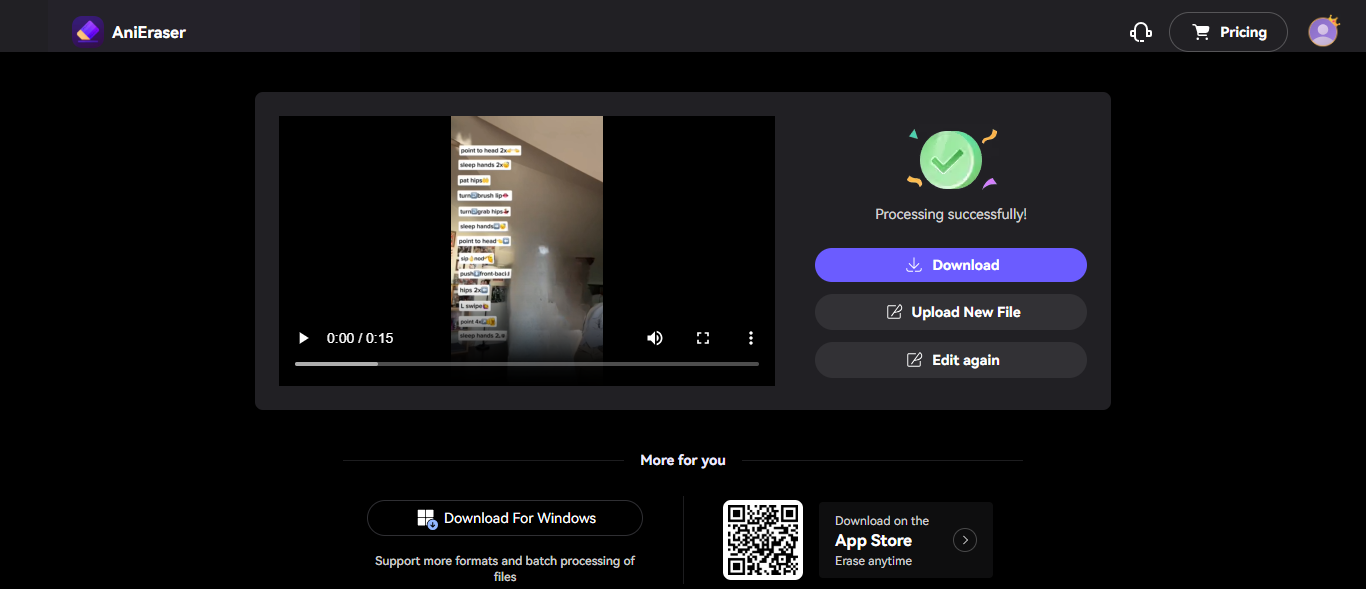The width and height of the screenshot is (1366, 589).
Task: Open the customer support headset icon
Action: tap(1141, 32)
